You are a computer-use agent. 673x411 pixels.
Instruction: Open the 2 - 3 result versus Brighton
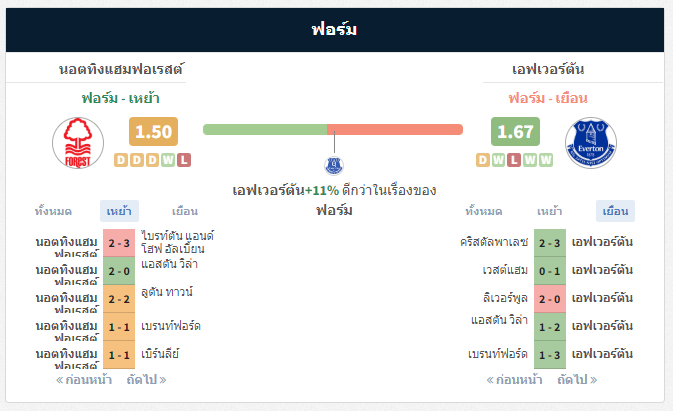119,243
